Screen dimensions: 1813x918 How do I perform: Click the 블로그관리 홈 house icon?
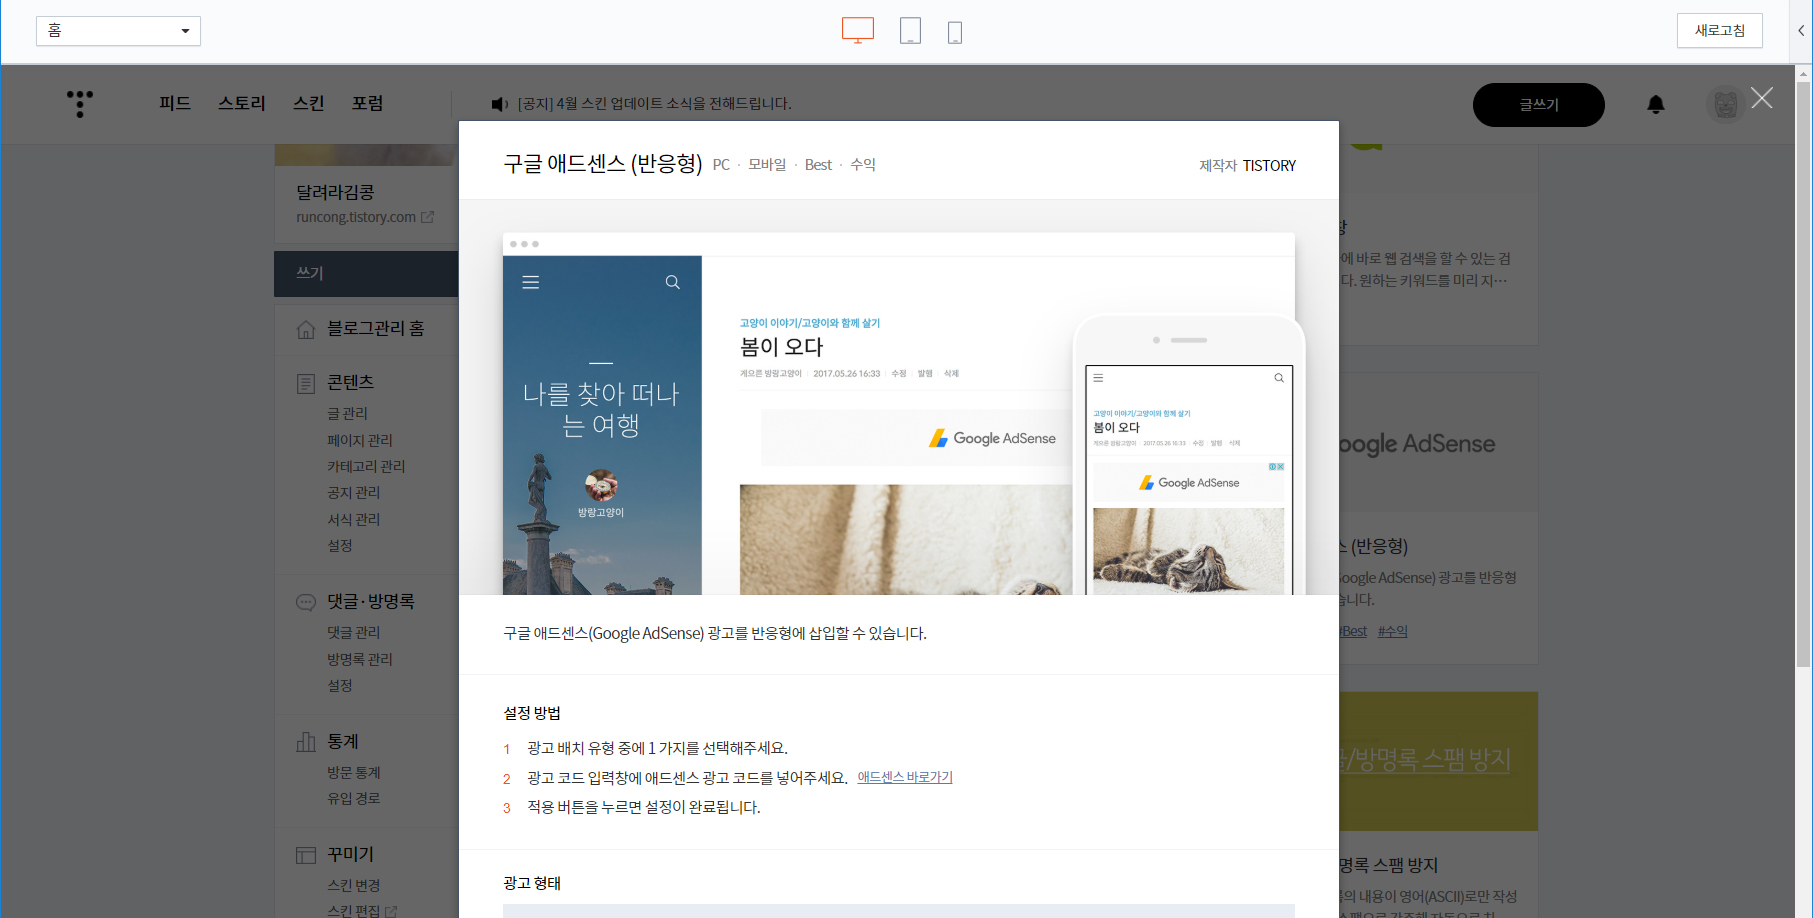(306, 330)
